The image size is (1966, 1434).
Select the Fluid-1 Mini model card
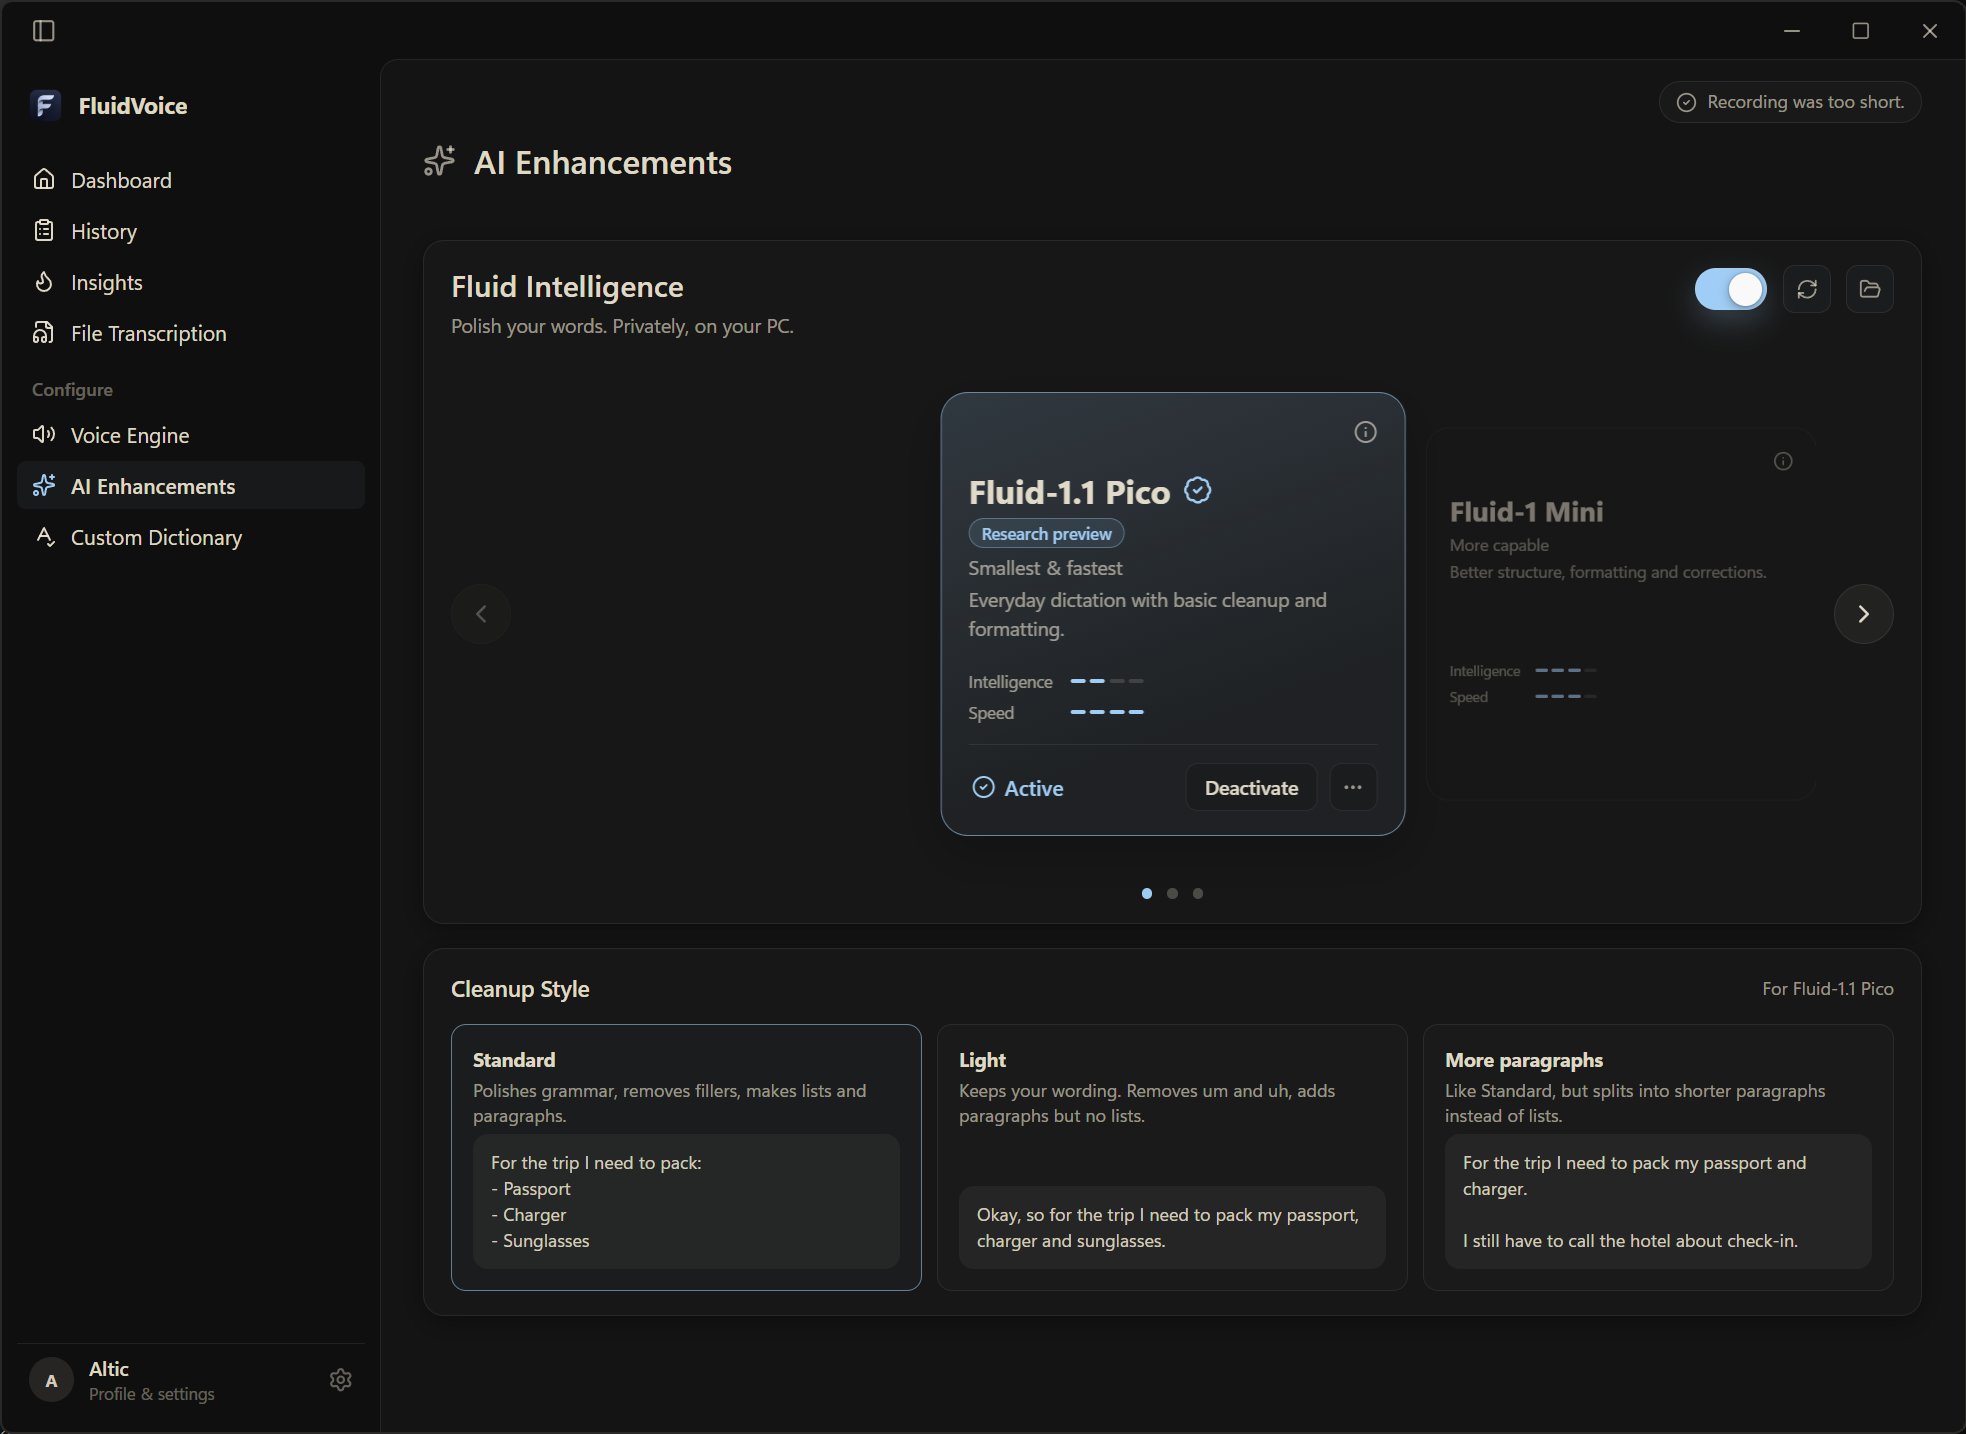pos(1621,614)
